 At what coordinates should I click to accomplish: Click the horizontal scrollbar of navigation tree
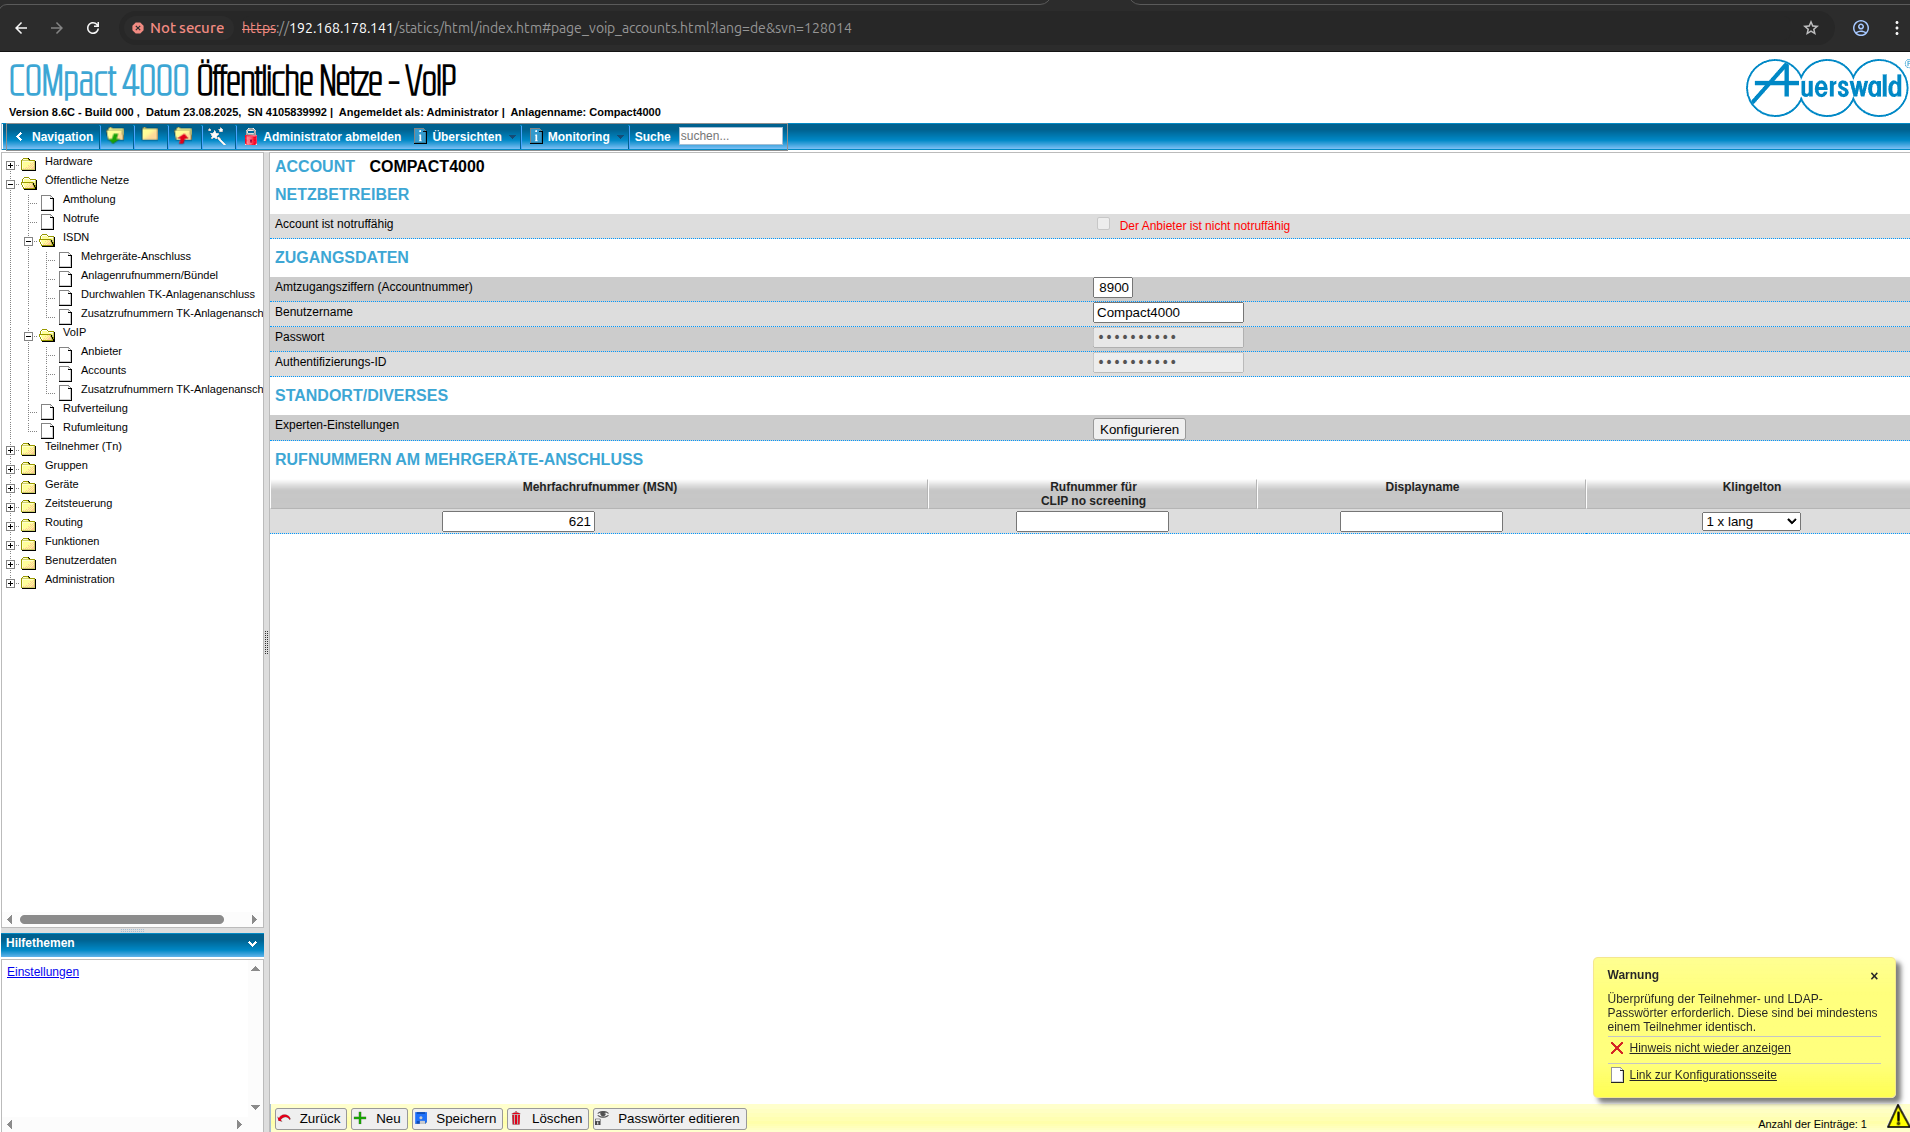[x=122, y=919]
